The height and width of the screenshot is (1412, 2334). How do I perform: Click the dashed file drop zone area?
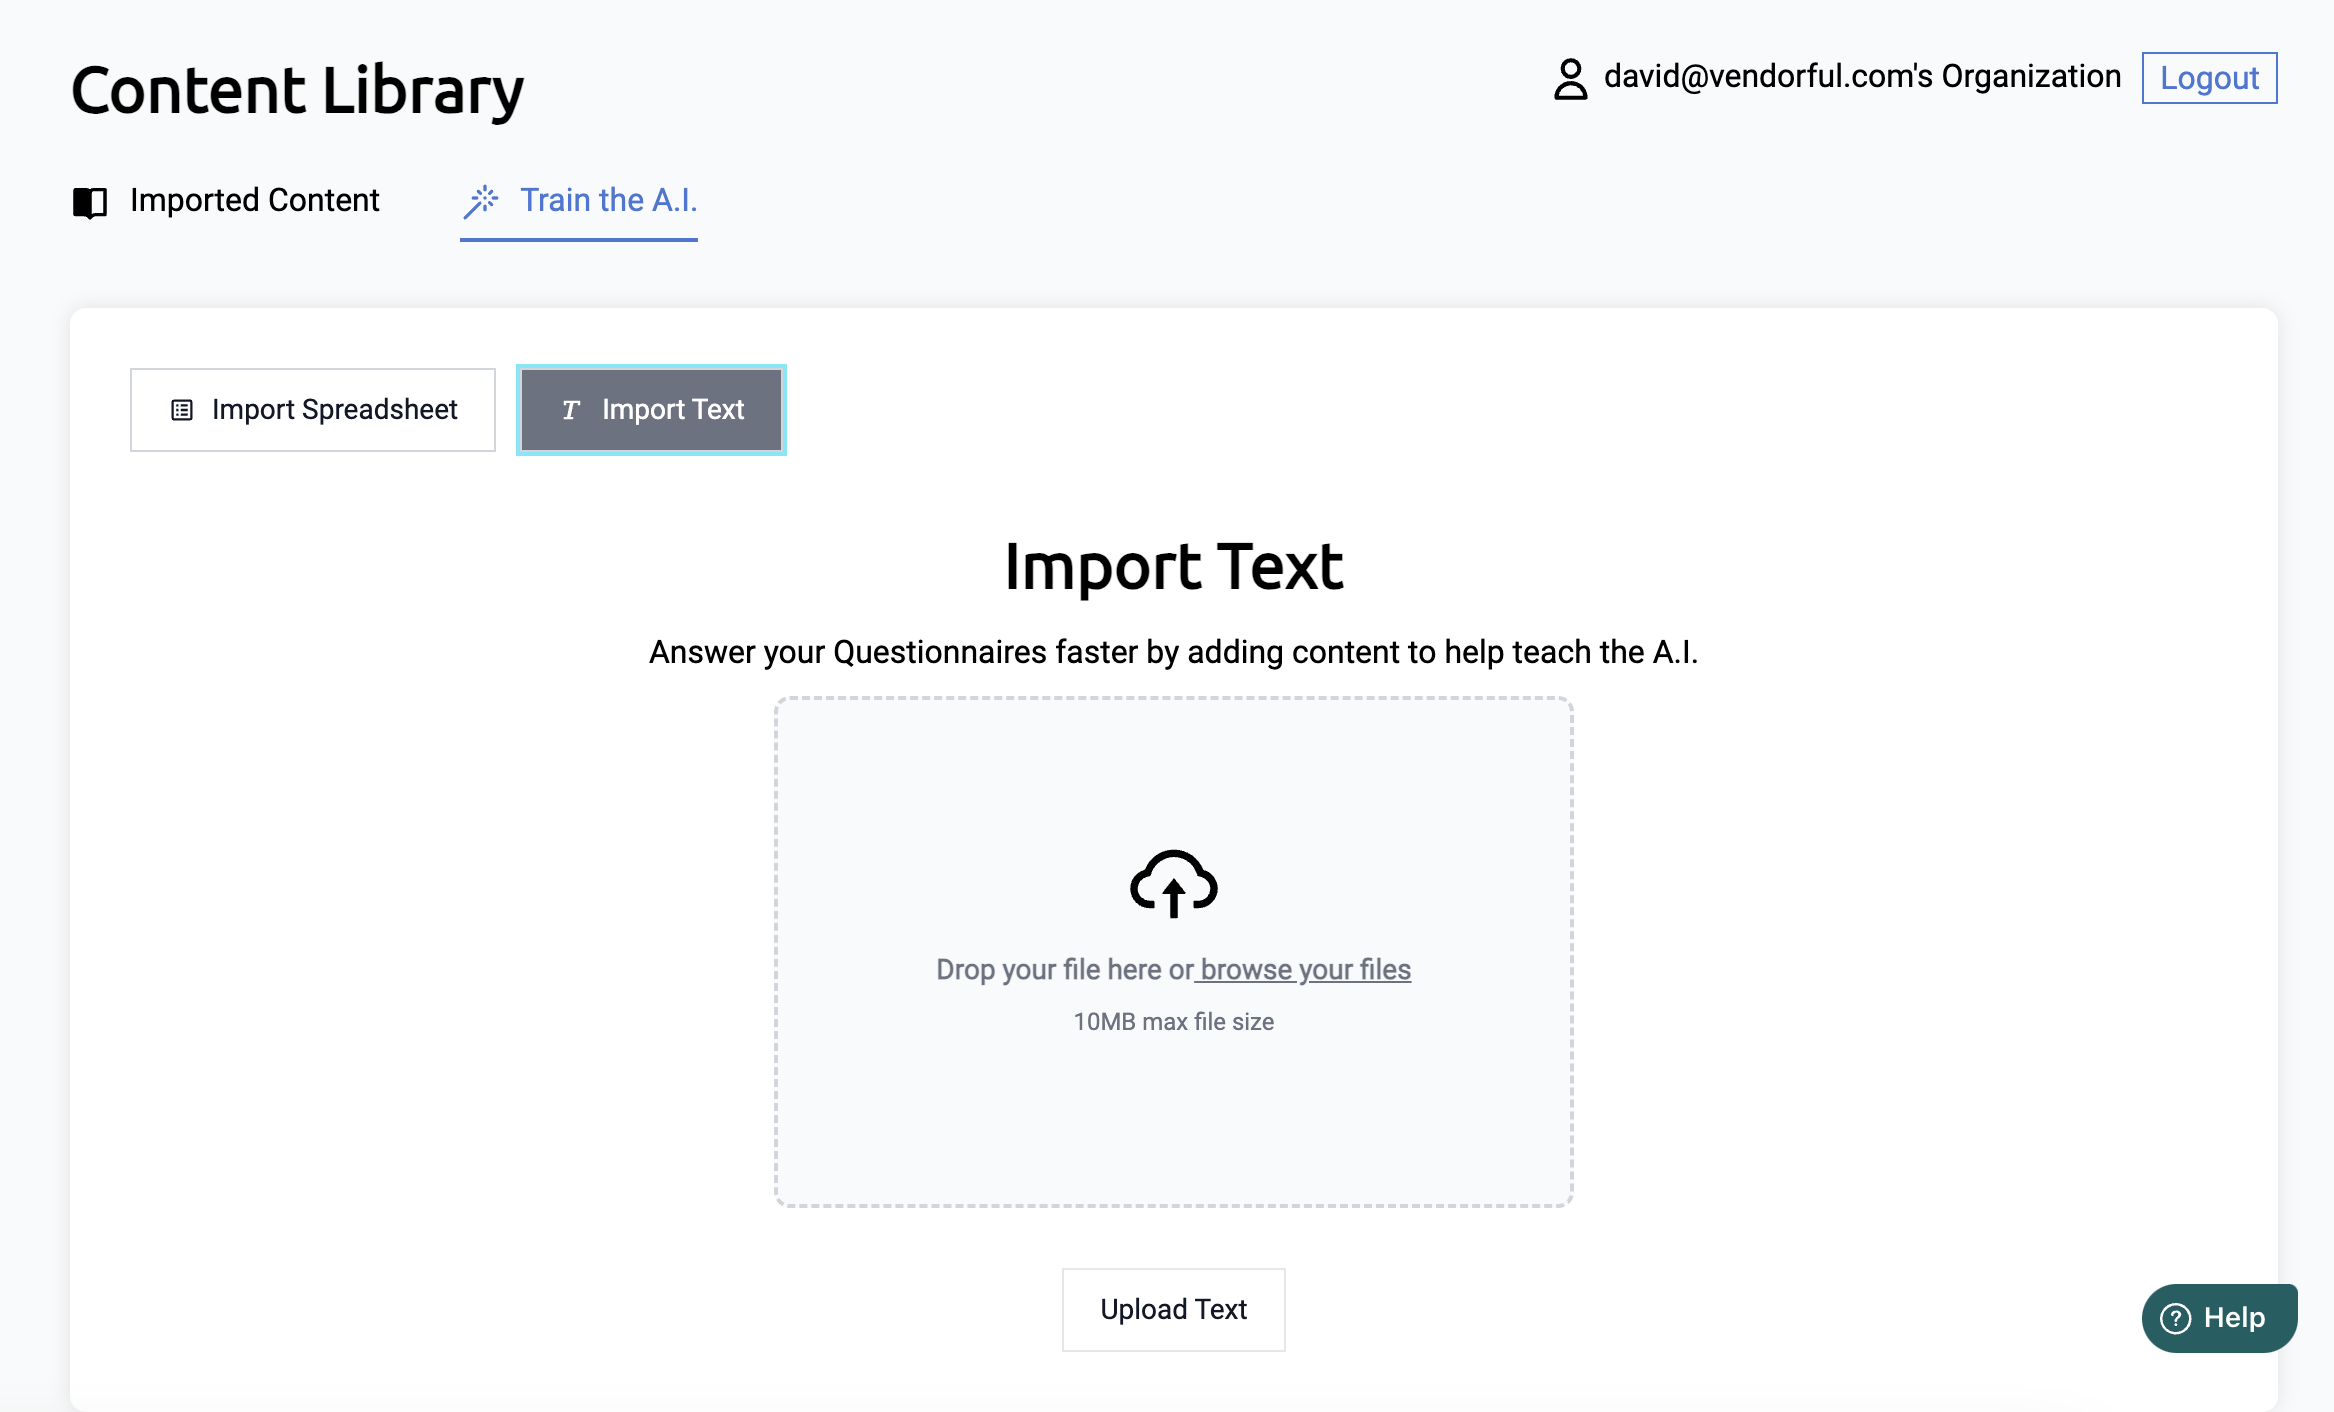(1173, 1120)
